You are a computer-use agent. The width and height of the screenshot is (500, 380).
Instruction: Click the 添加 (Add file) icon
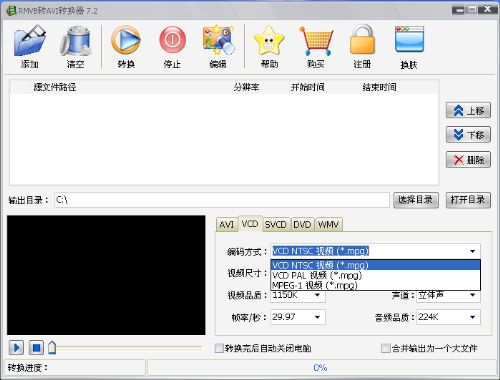30,41
